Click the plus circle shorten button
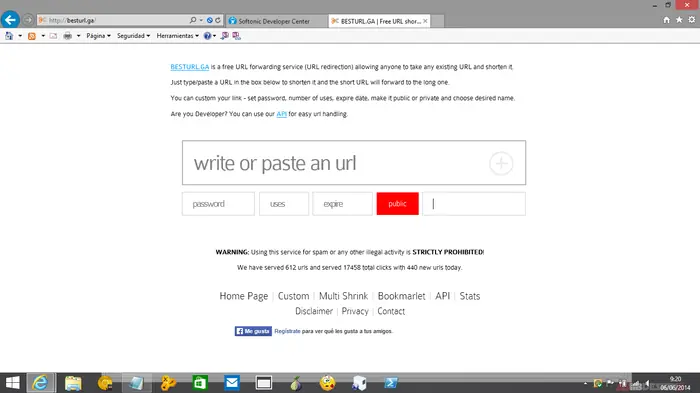The width and height of the screenshot is (700, 393). click(x=501, y=163)
